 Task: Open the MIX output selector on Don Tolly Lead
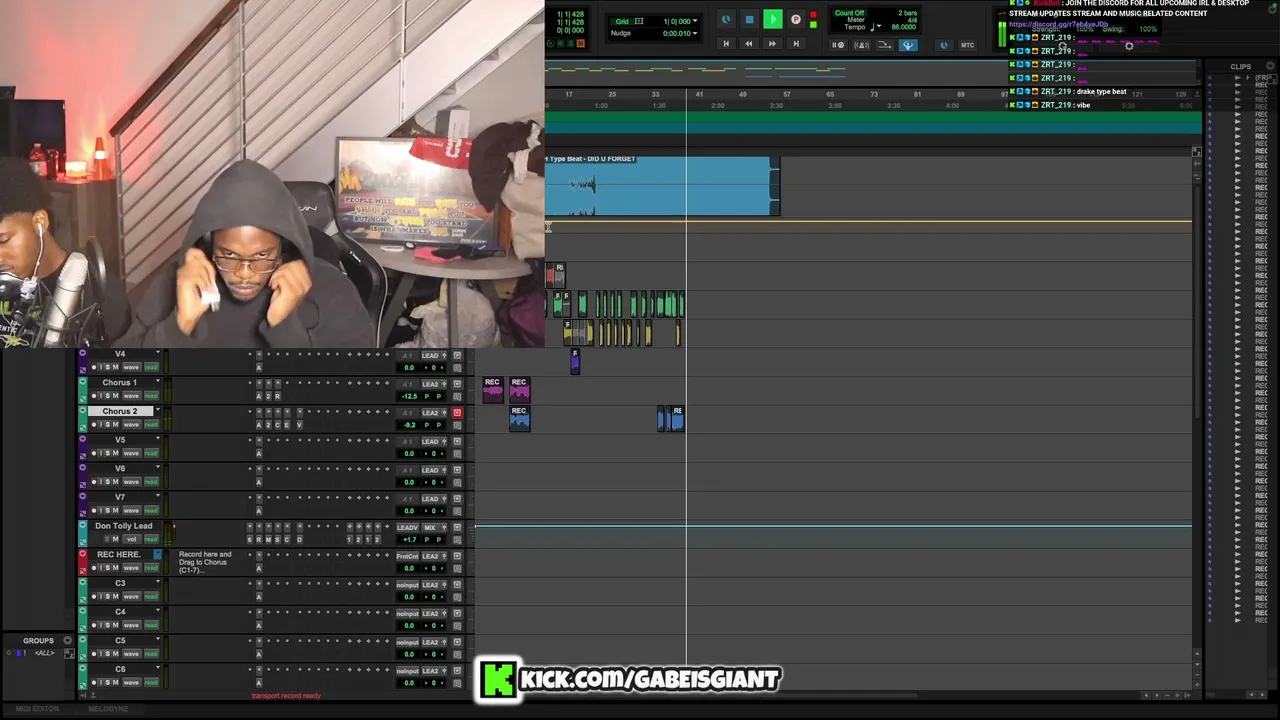(x=431, y=527)
